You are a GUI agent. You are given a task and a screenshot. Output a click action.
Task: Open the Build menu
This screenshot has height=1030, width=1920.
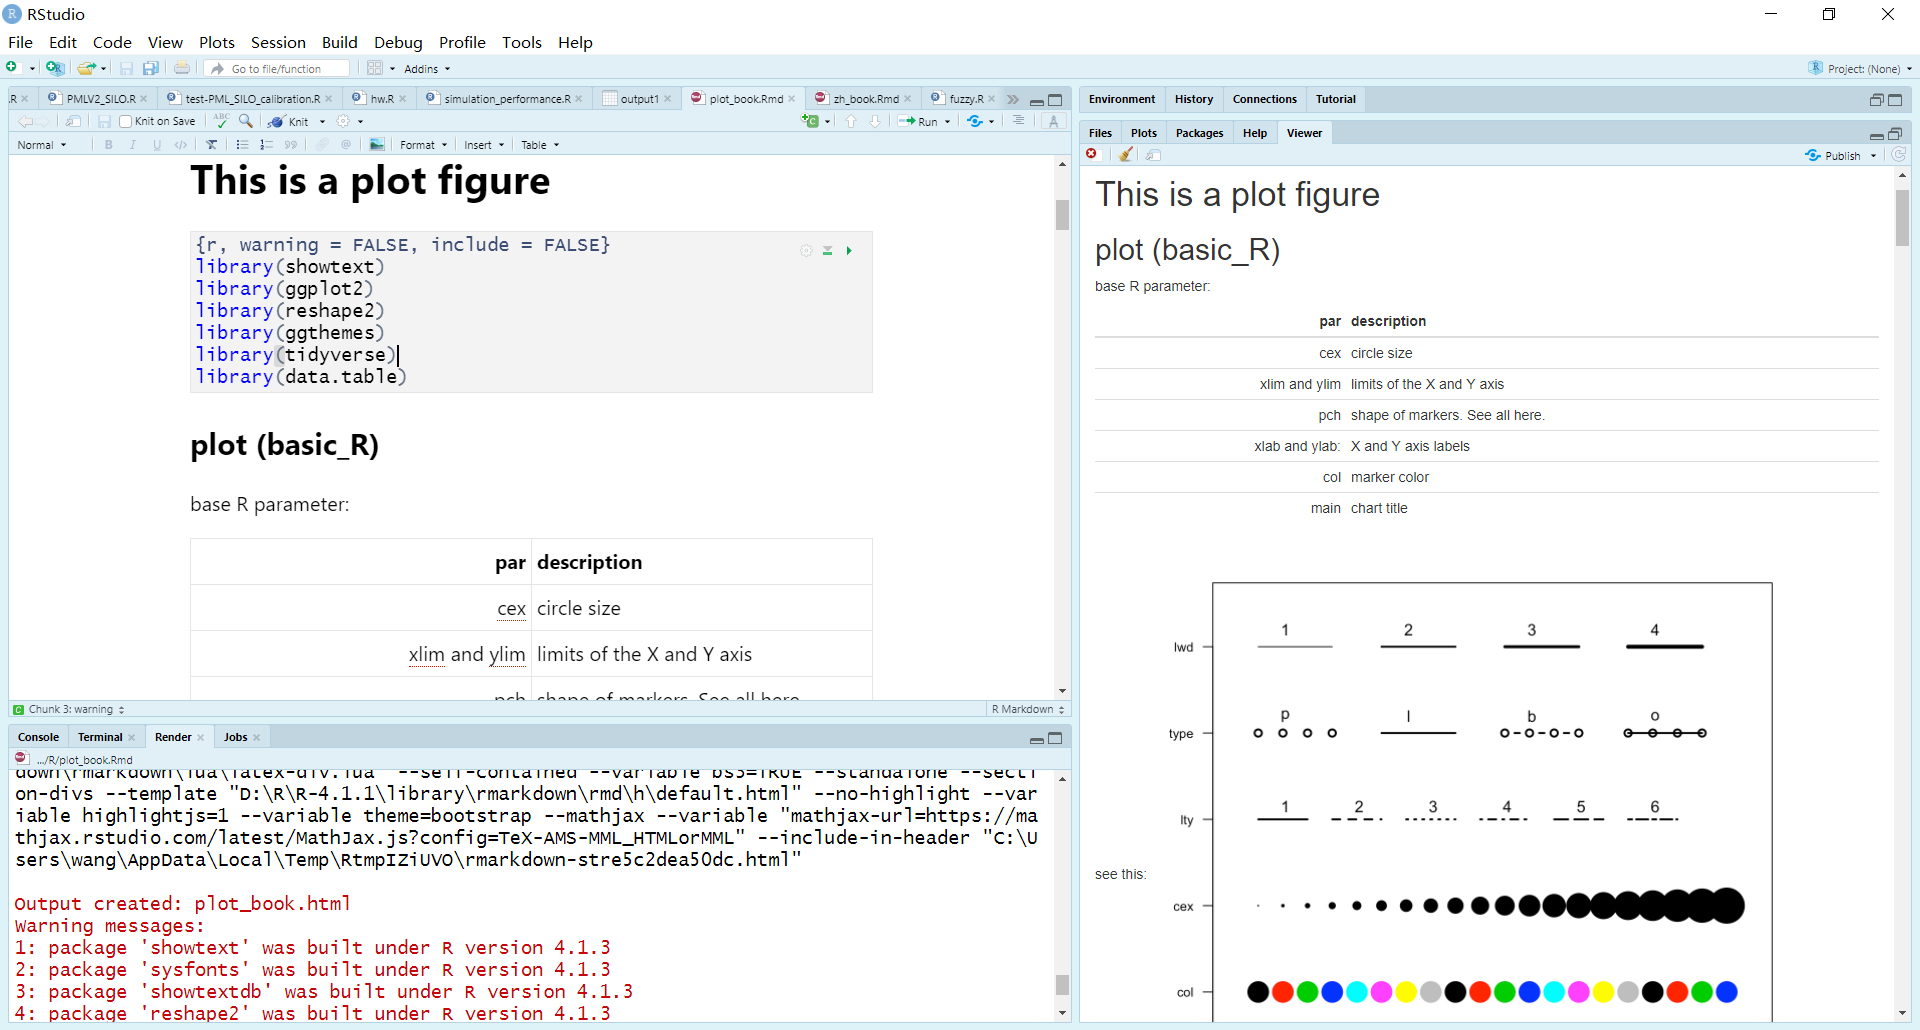click(x=340, y=42)
